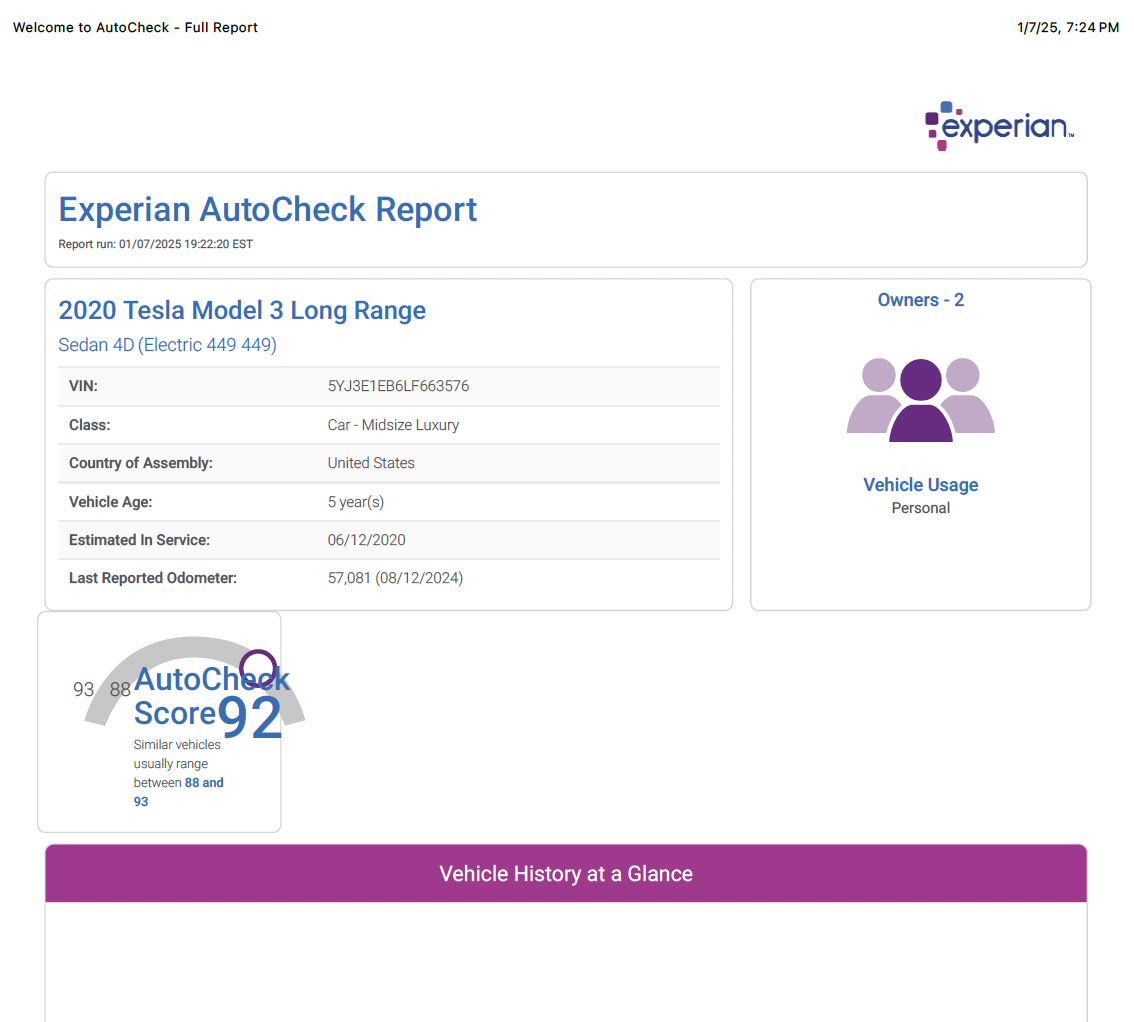
Task: Click the Country of Assembly: label
Action: coord(141,464)
